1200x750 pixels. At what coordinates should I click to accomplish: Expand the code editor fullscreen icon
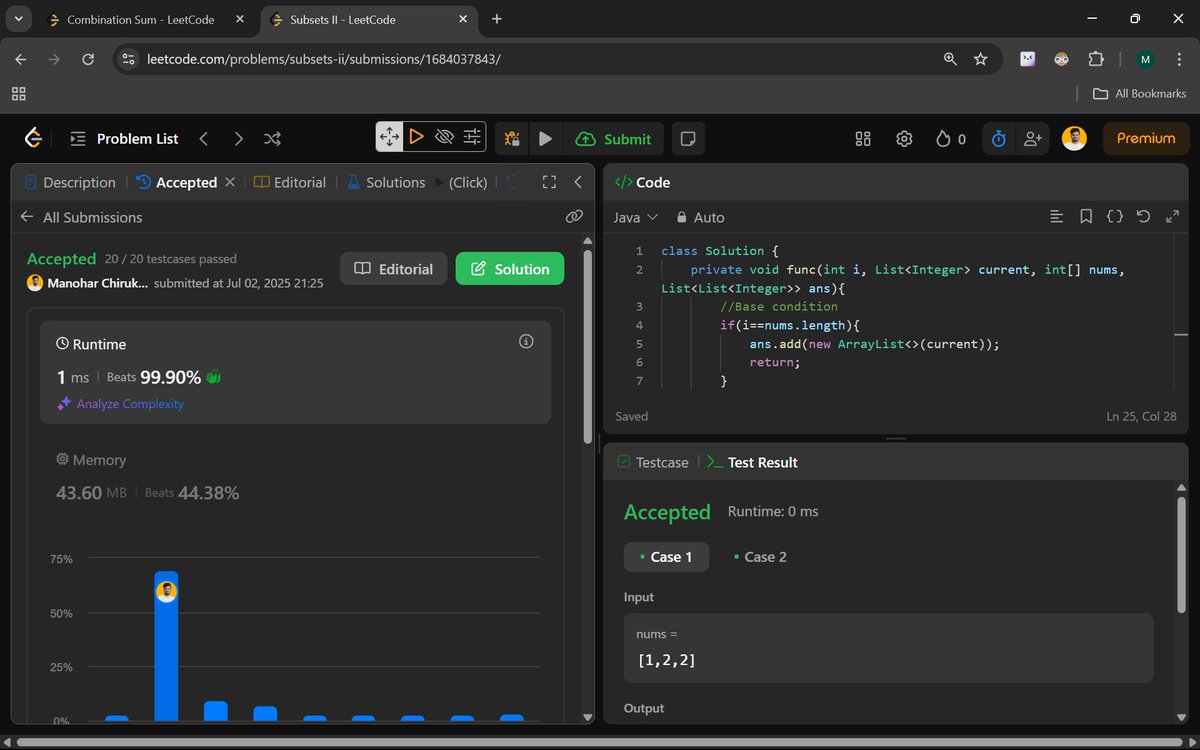(x=1172, y=216)
